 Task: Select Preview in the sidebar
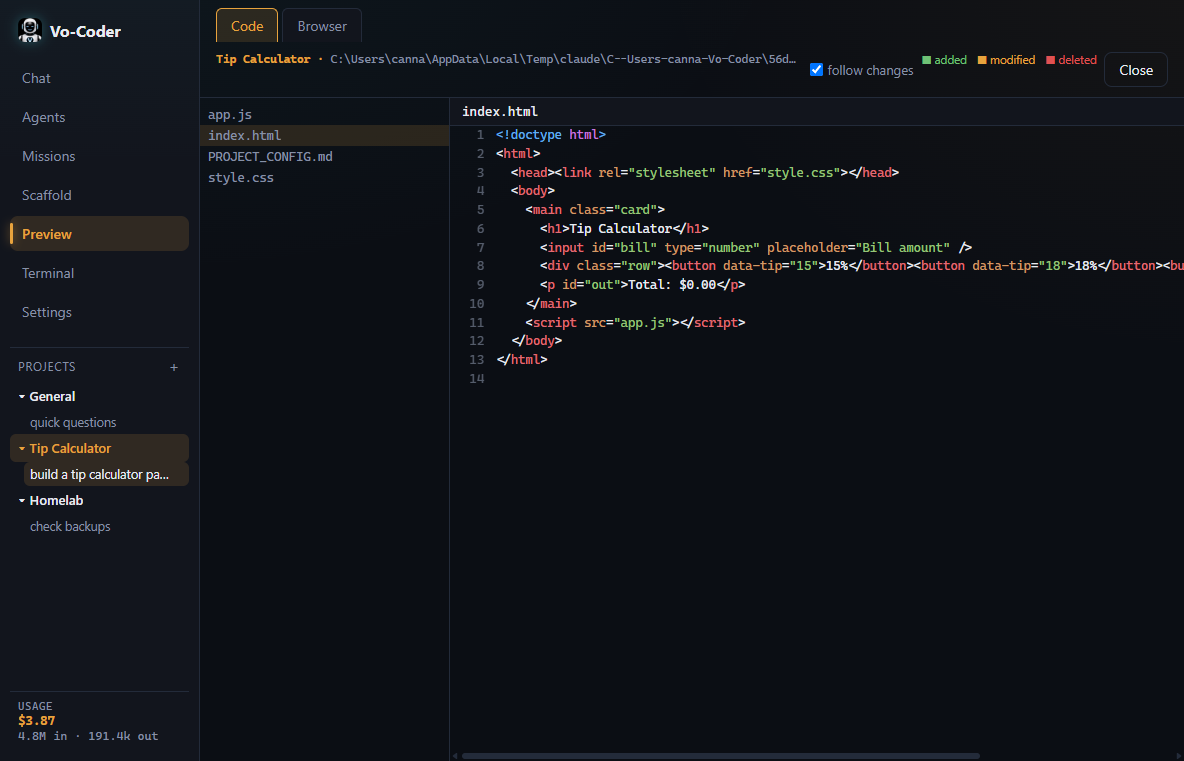point(100,234)
